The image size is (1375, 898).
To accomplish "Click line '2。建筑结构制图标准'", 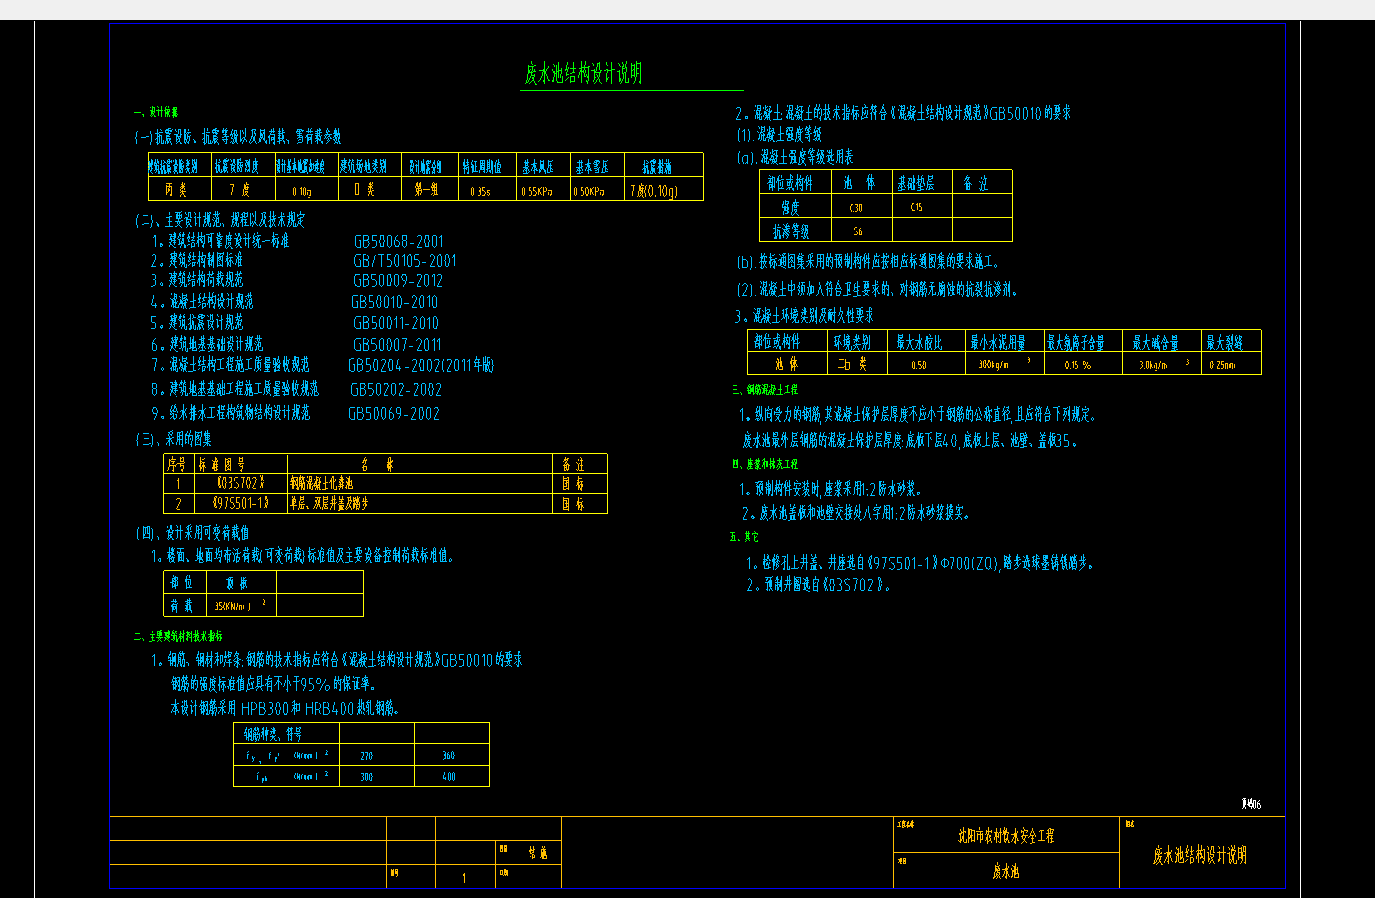I will [197, 260].
